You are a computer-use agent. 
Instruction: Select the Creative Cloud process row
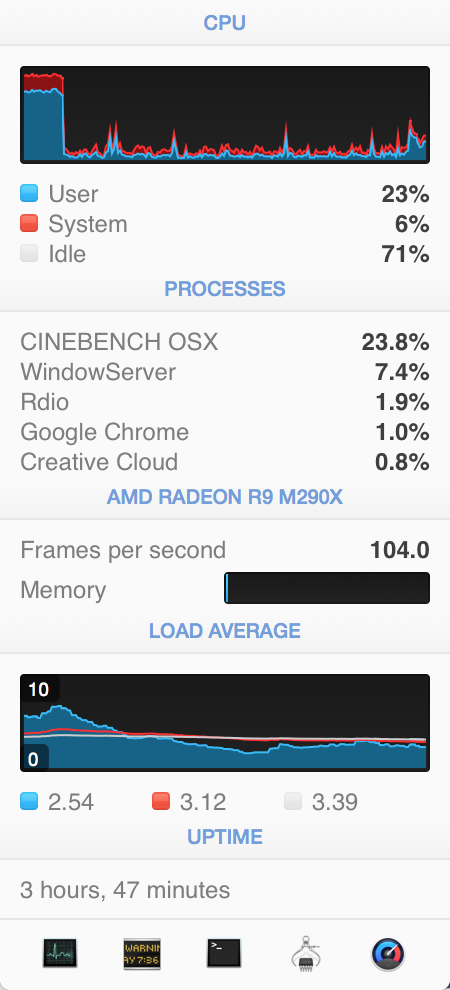(225, 462)
